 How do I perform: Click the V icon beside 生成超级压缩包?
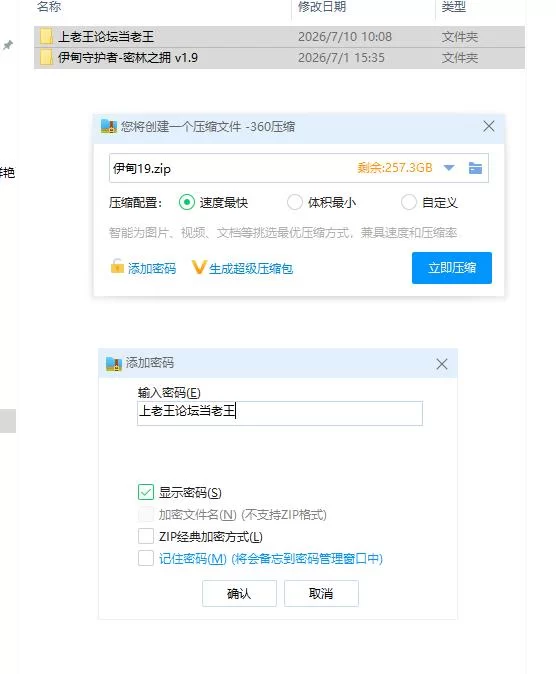click(199, 267)
